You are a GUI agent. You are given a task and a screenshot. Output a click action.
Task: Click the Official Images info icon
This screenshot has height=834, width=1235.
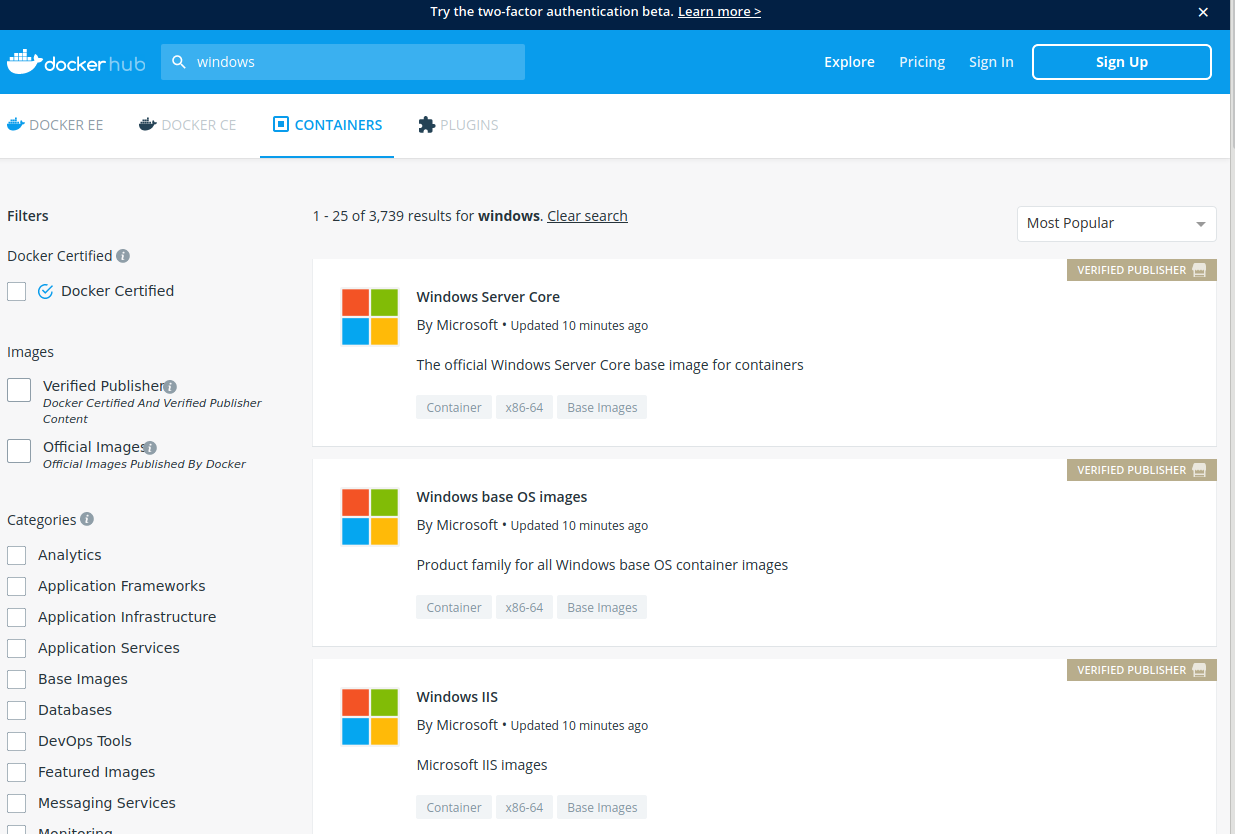coord(150,448)
